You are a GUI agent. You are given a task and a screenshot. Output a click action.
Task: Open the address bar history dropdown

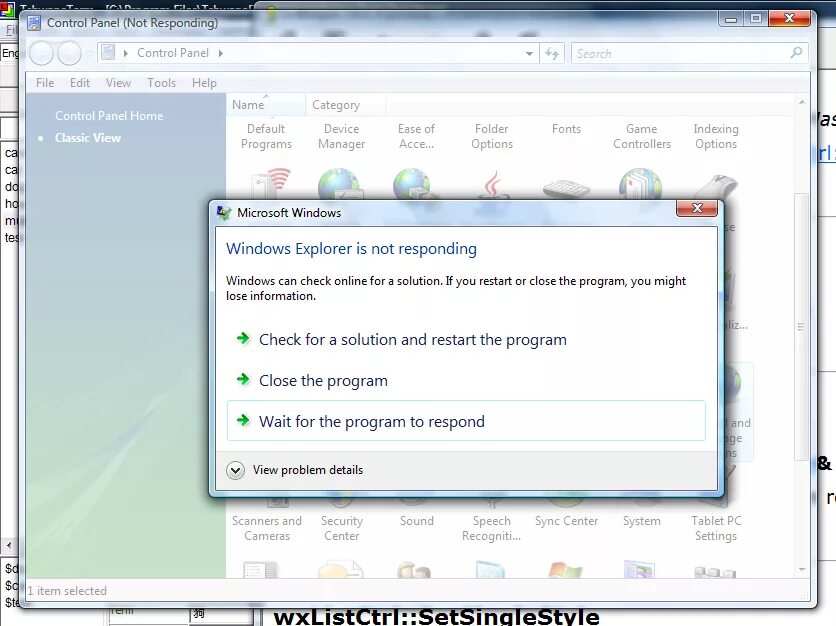(529, 53)
